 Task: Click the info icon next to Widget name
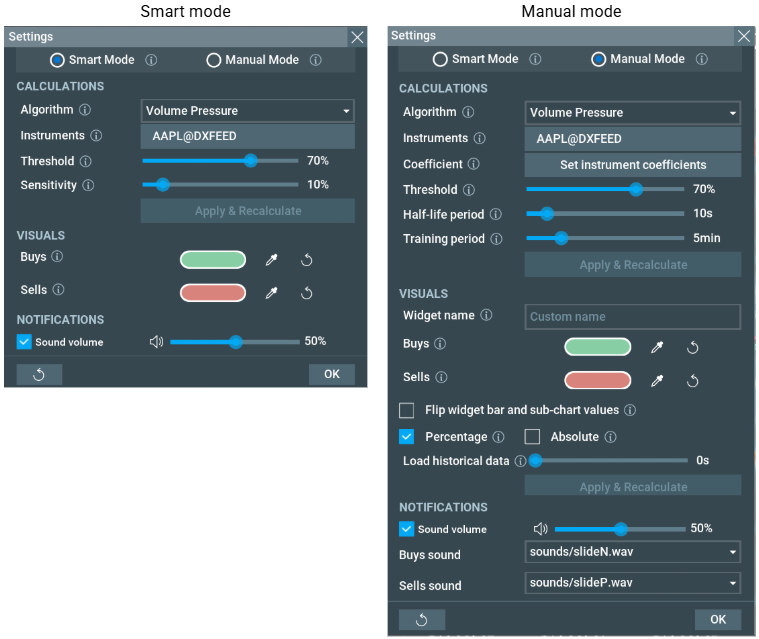coord(486,316)
